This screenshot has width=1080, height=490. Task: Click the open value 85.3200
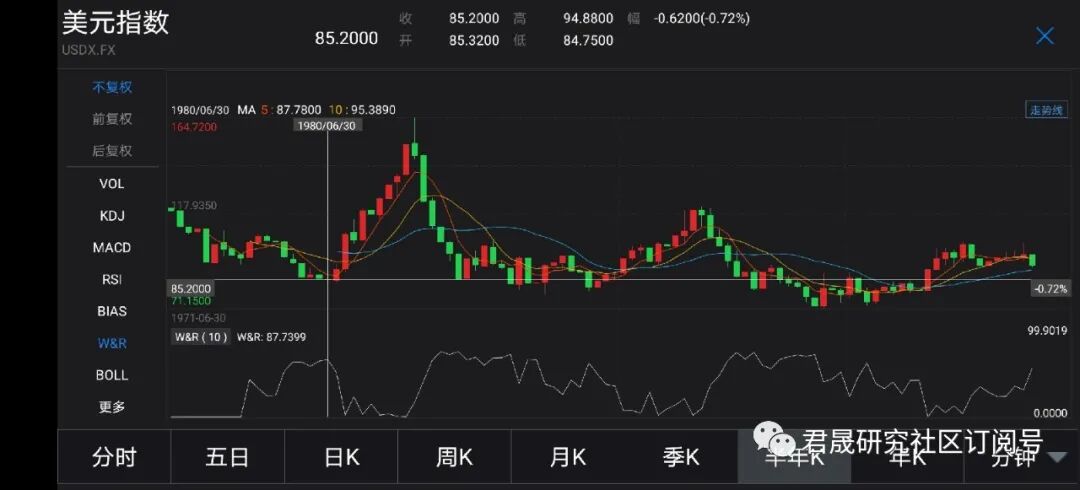[x=474, y=41]
